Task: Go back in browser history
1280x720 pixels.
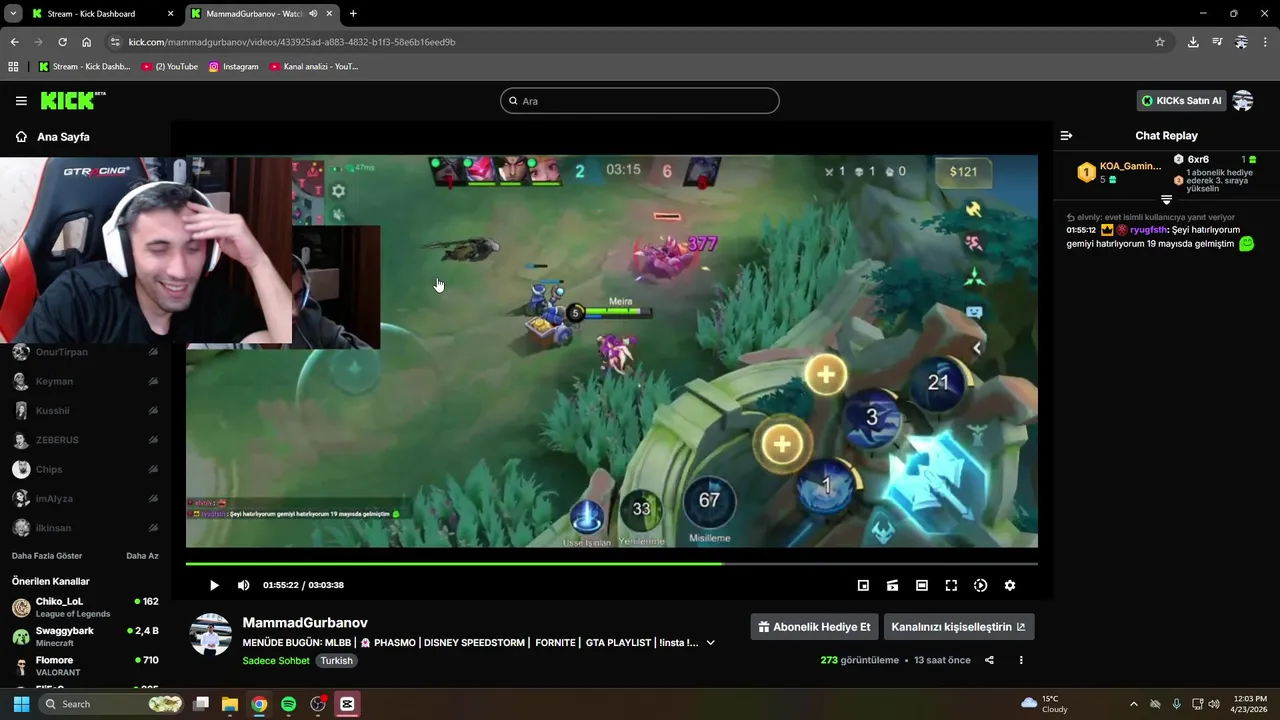Action: tap(14, 42)
